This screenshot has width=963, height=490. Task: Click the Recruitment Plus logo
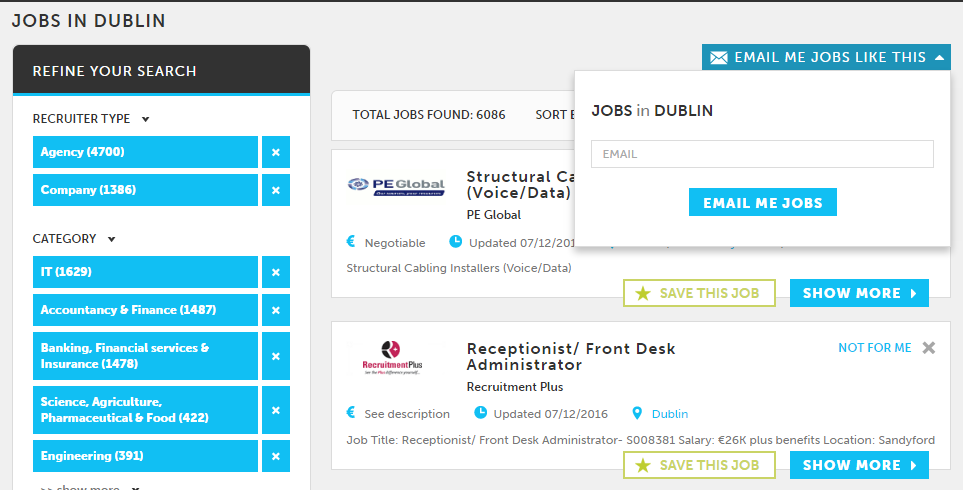coord(392,358)
